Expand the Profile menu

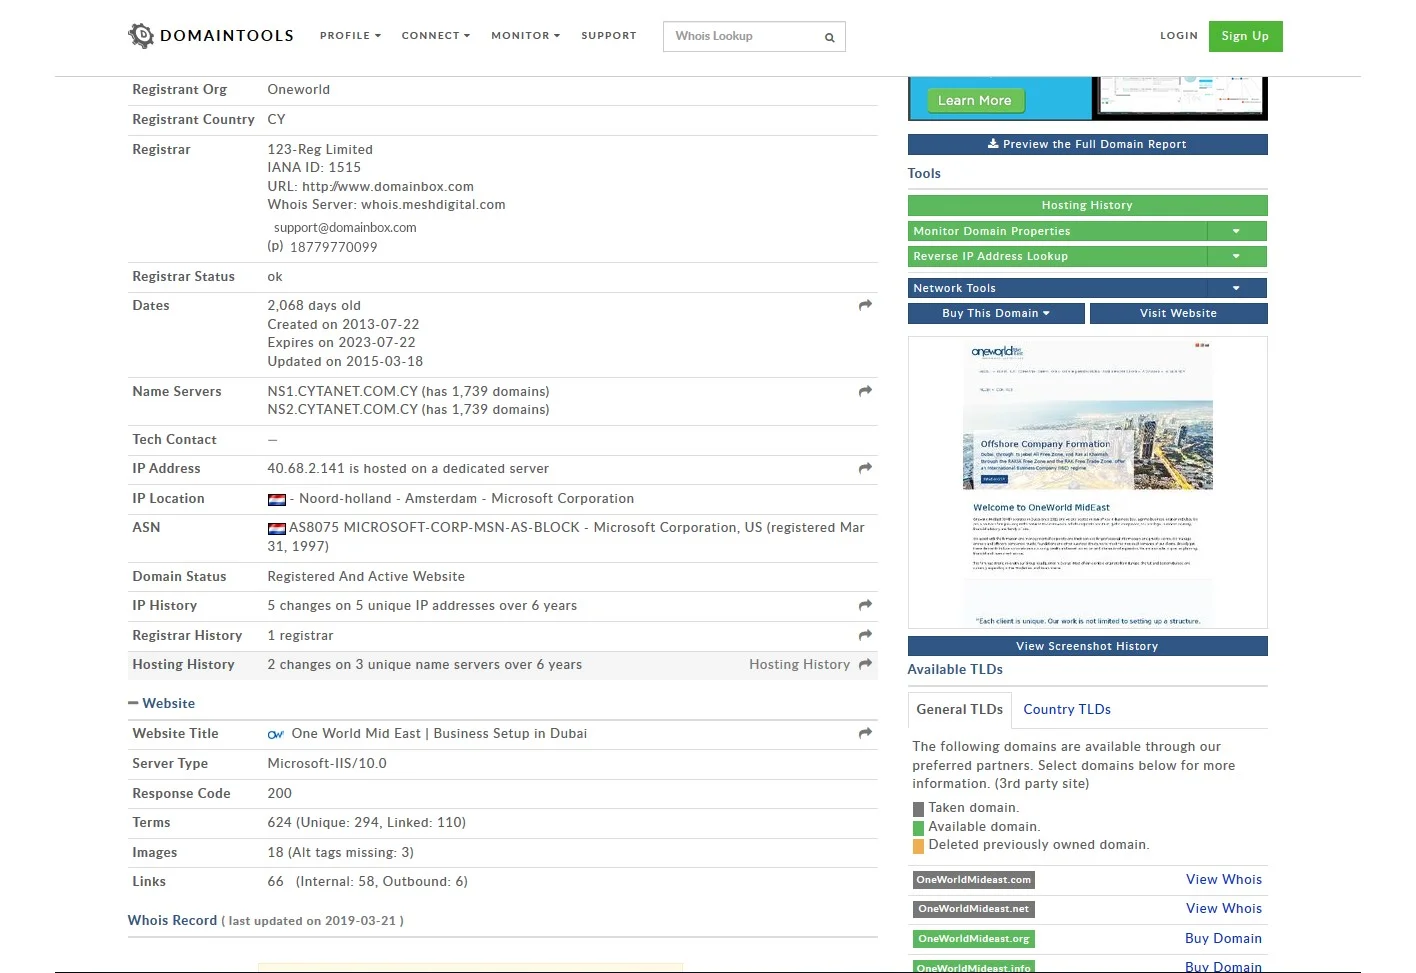click(x=350, y=36)
